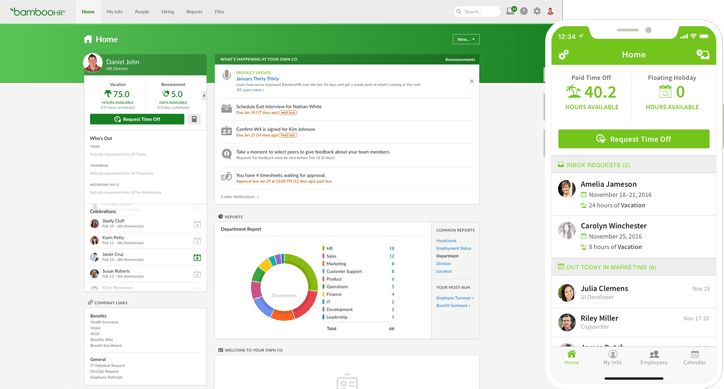Toggle Javier Cruz celebration calendar icon

tap(197, 257)
